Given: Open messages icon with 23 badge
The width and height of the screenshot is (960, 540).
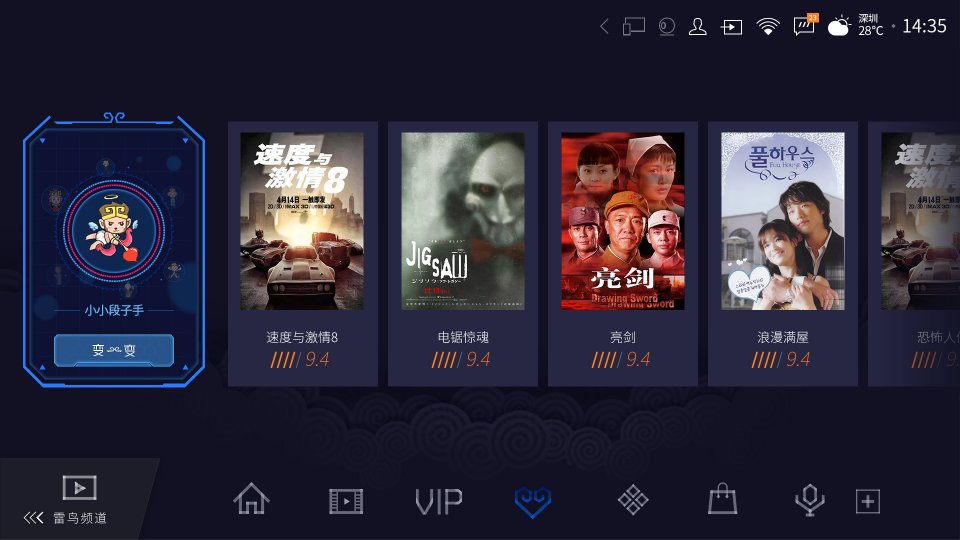Looking at the screenshot, I should (804, 25).
